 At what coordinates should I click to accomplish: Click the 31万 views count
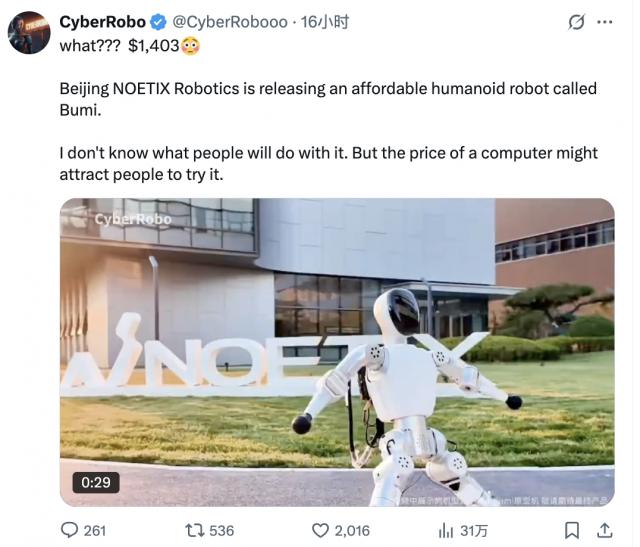474,531
